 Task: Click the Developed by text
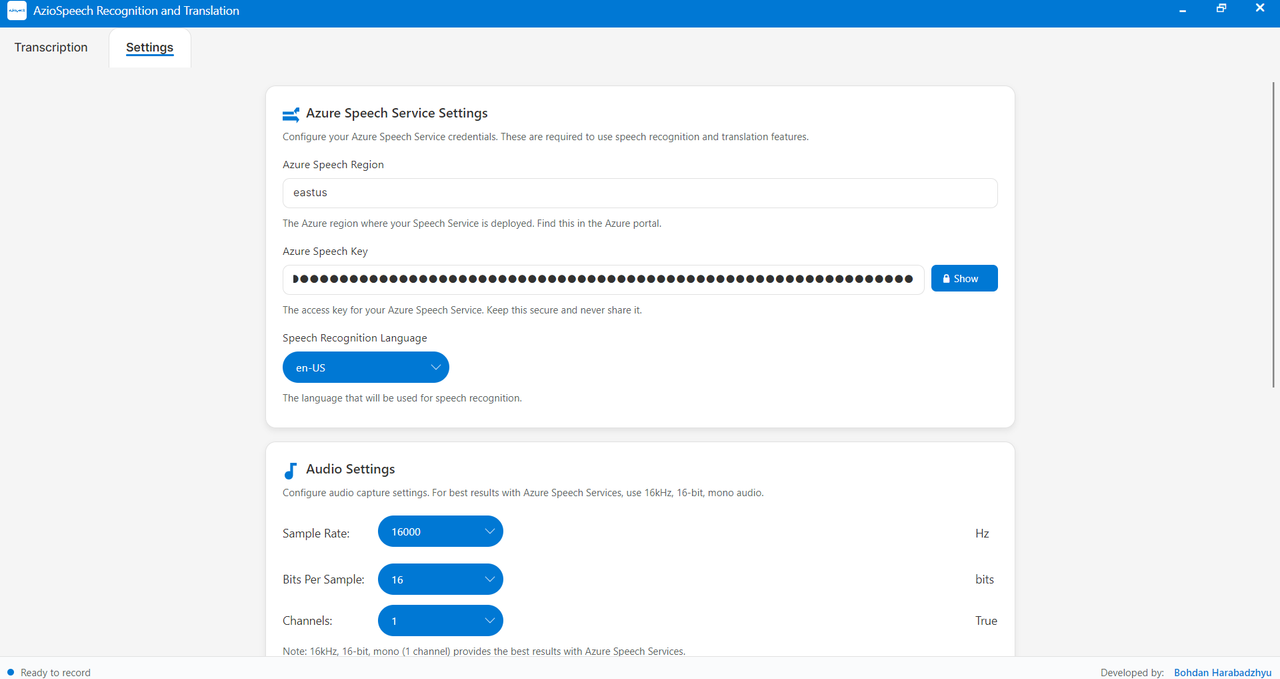point(1132,673)
